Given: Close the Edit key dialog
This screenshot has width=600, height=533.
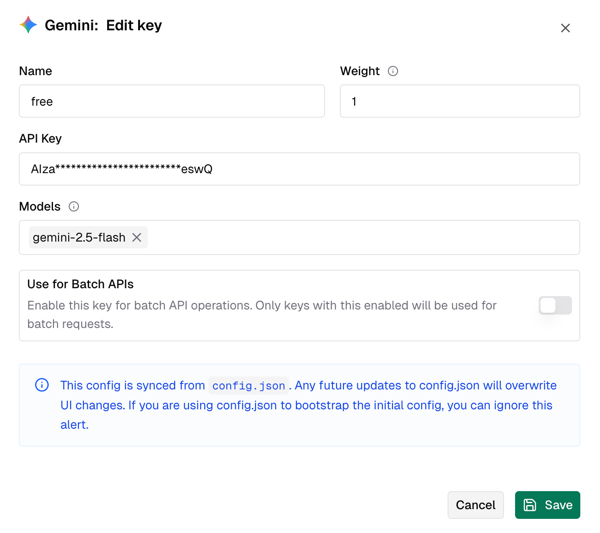Looking at the screenshot, I should pos(565,28).
